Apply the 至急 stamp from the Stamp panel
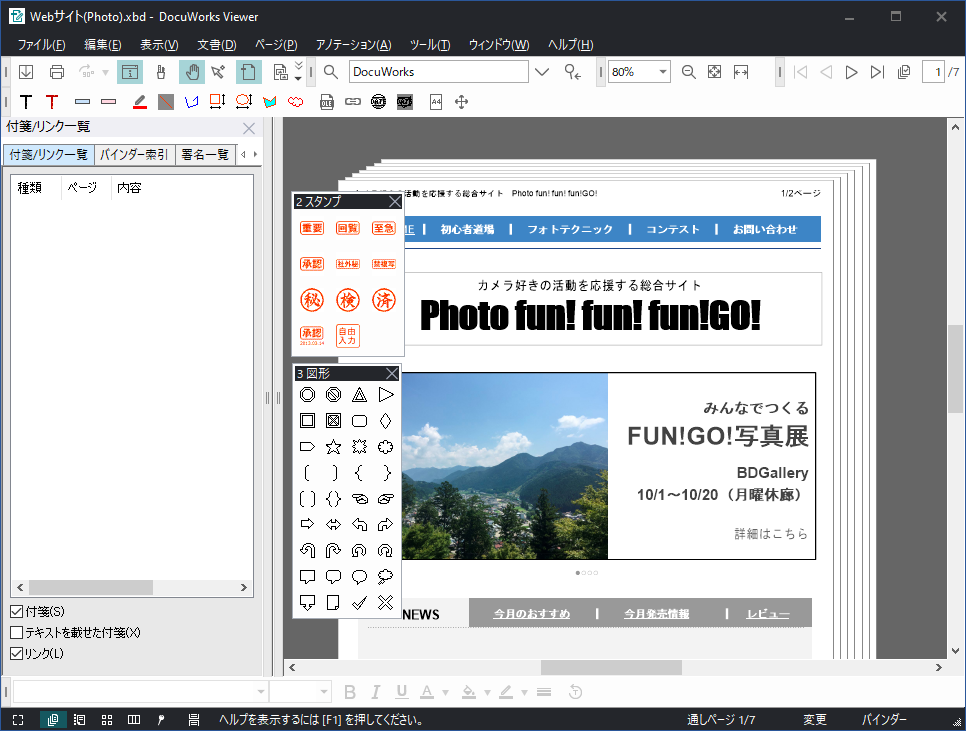This screenshot has height=731, width=966. tap(384, 227)
